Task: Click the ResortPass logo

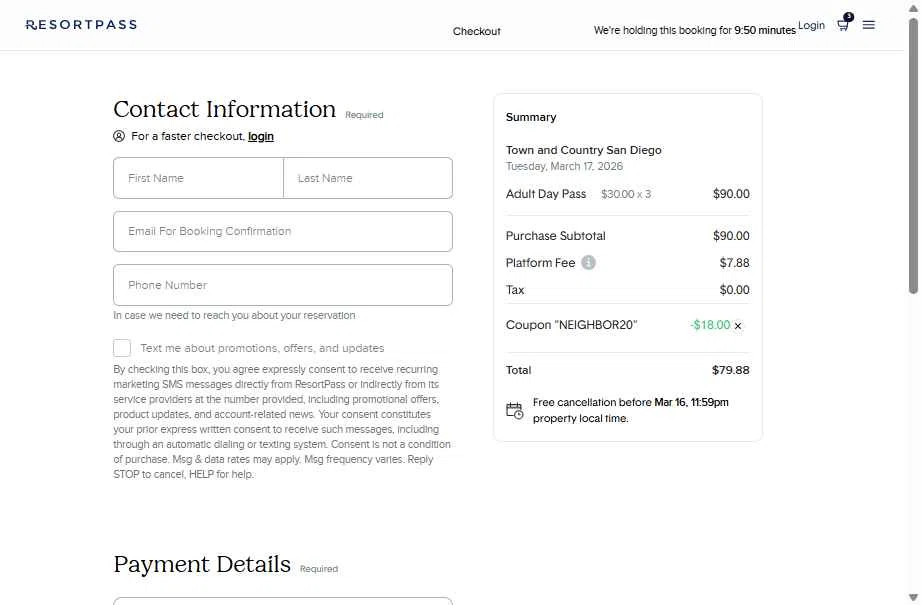Action: 81,25
